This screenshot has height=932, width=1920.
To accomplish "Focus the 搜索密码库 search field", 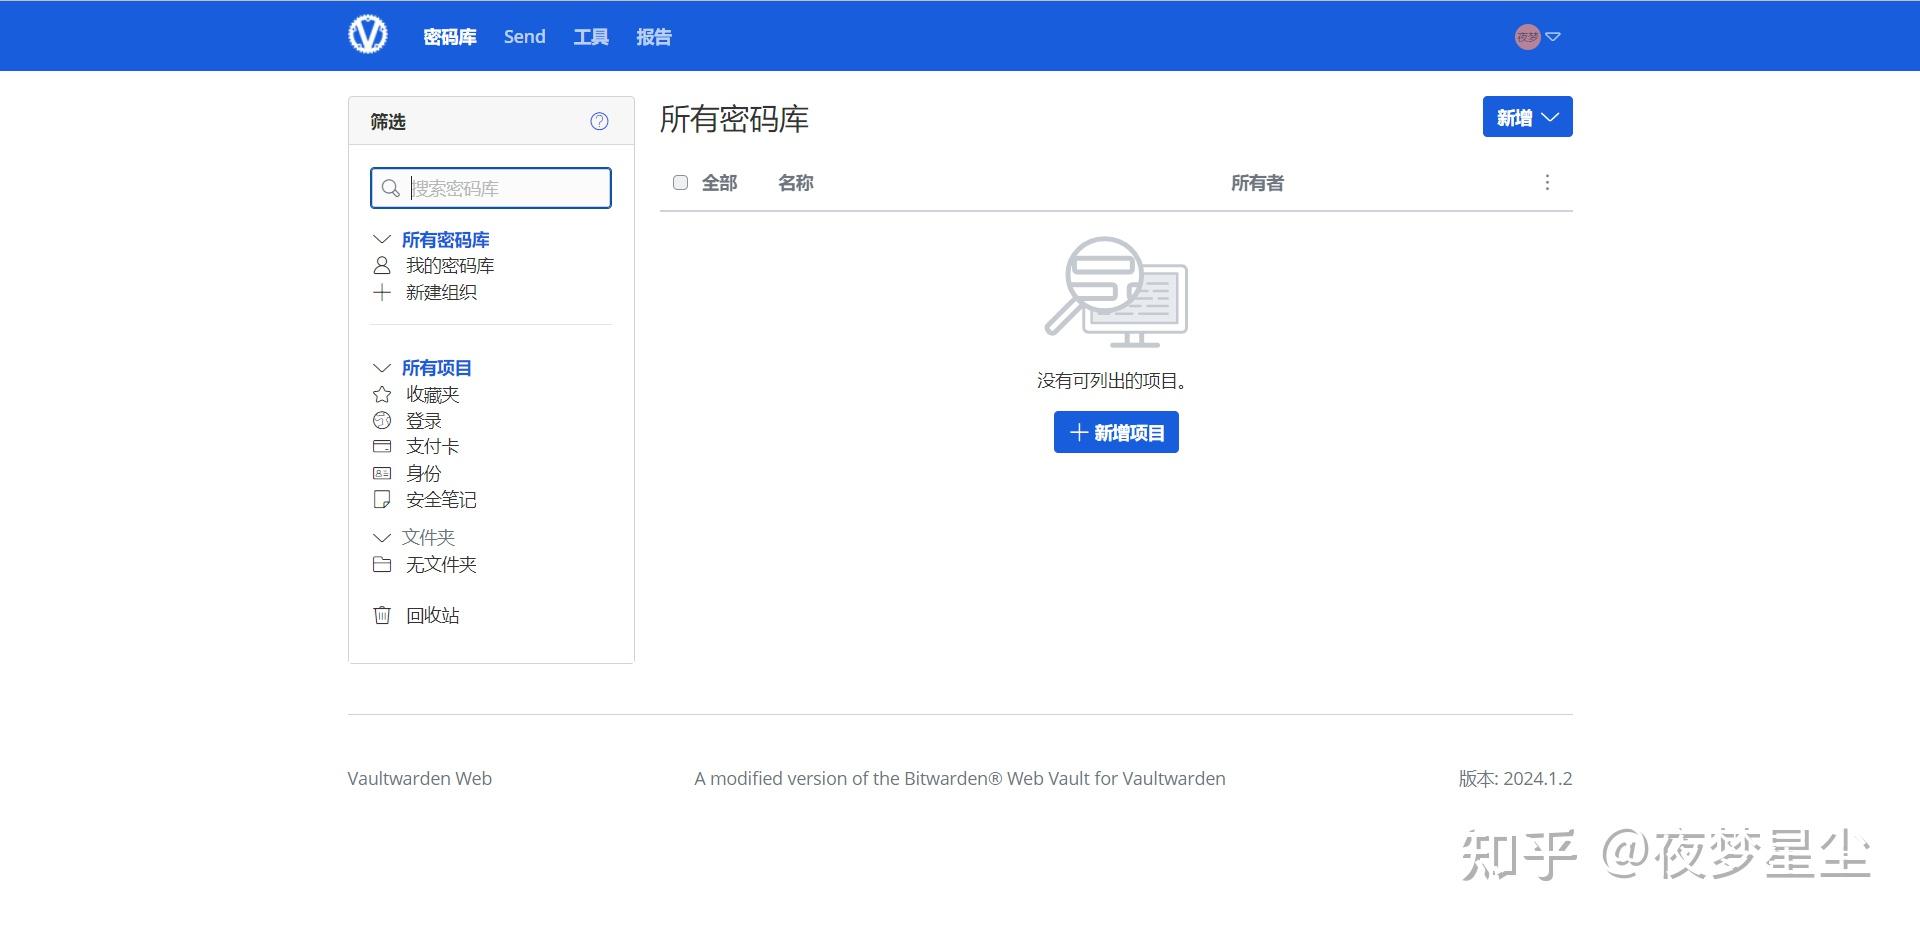I will click(491, 188).
